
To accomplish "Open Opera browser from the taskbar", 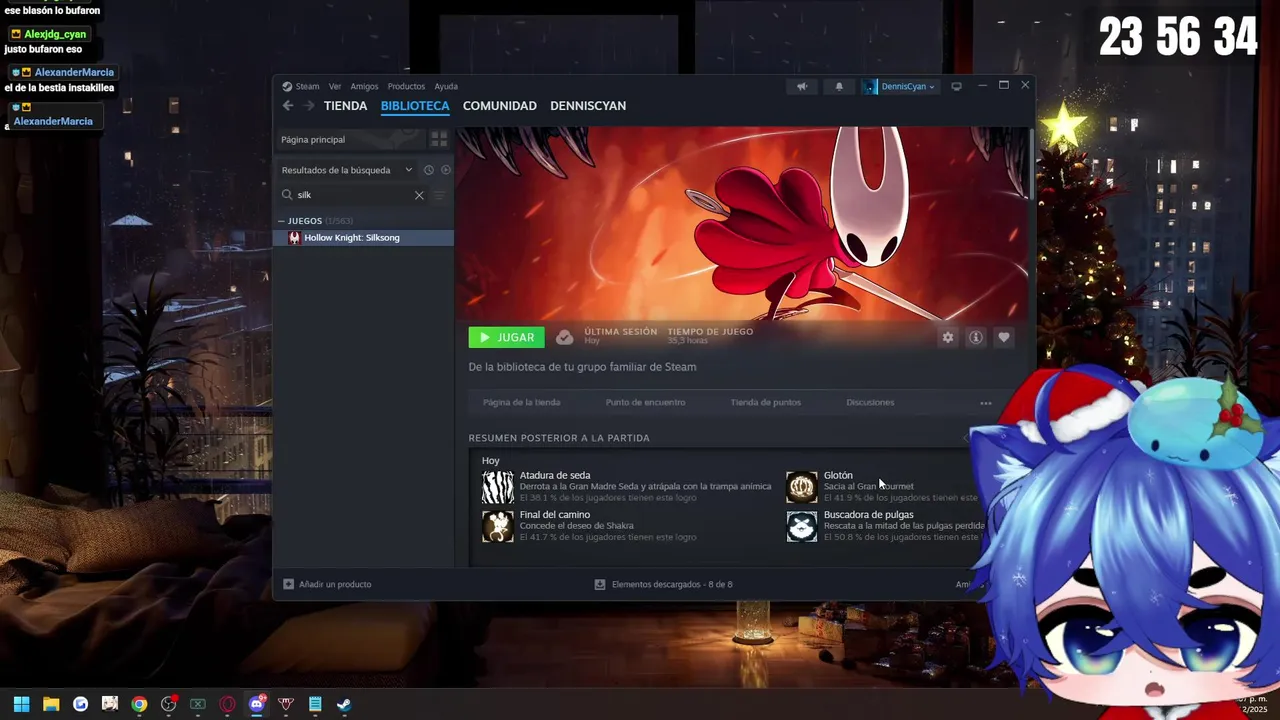I will [x=227, y=704].
